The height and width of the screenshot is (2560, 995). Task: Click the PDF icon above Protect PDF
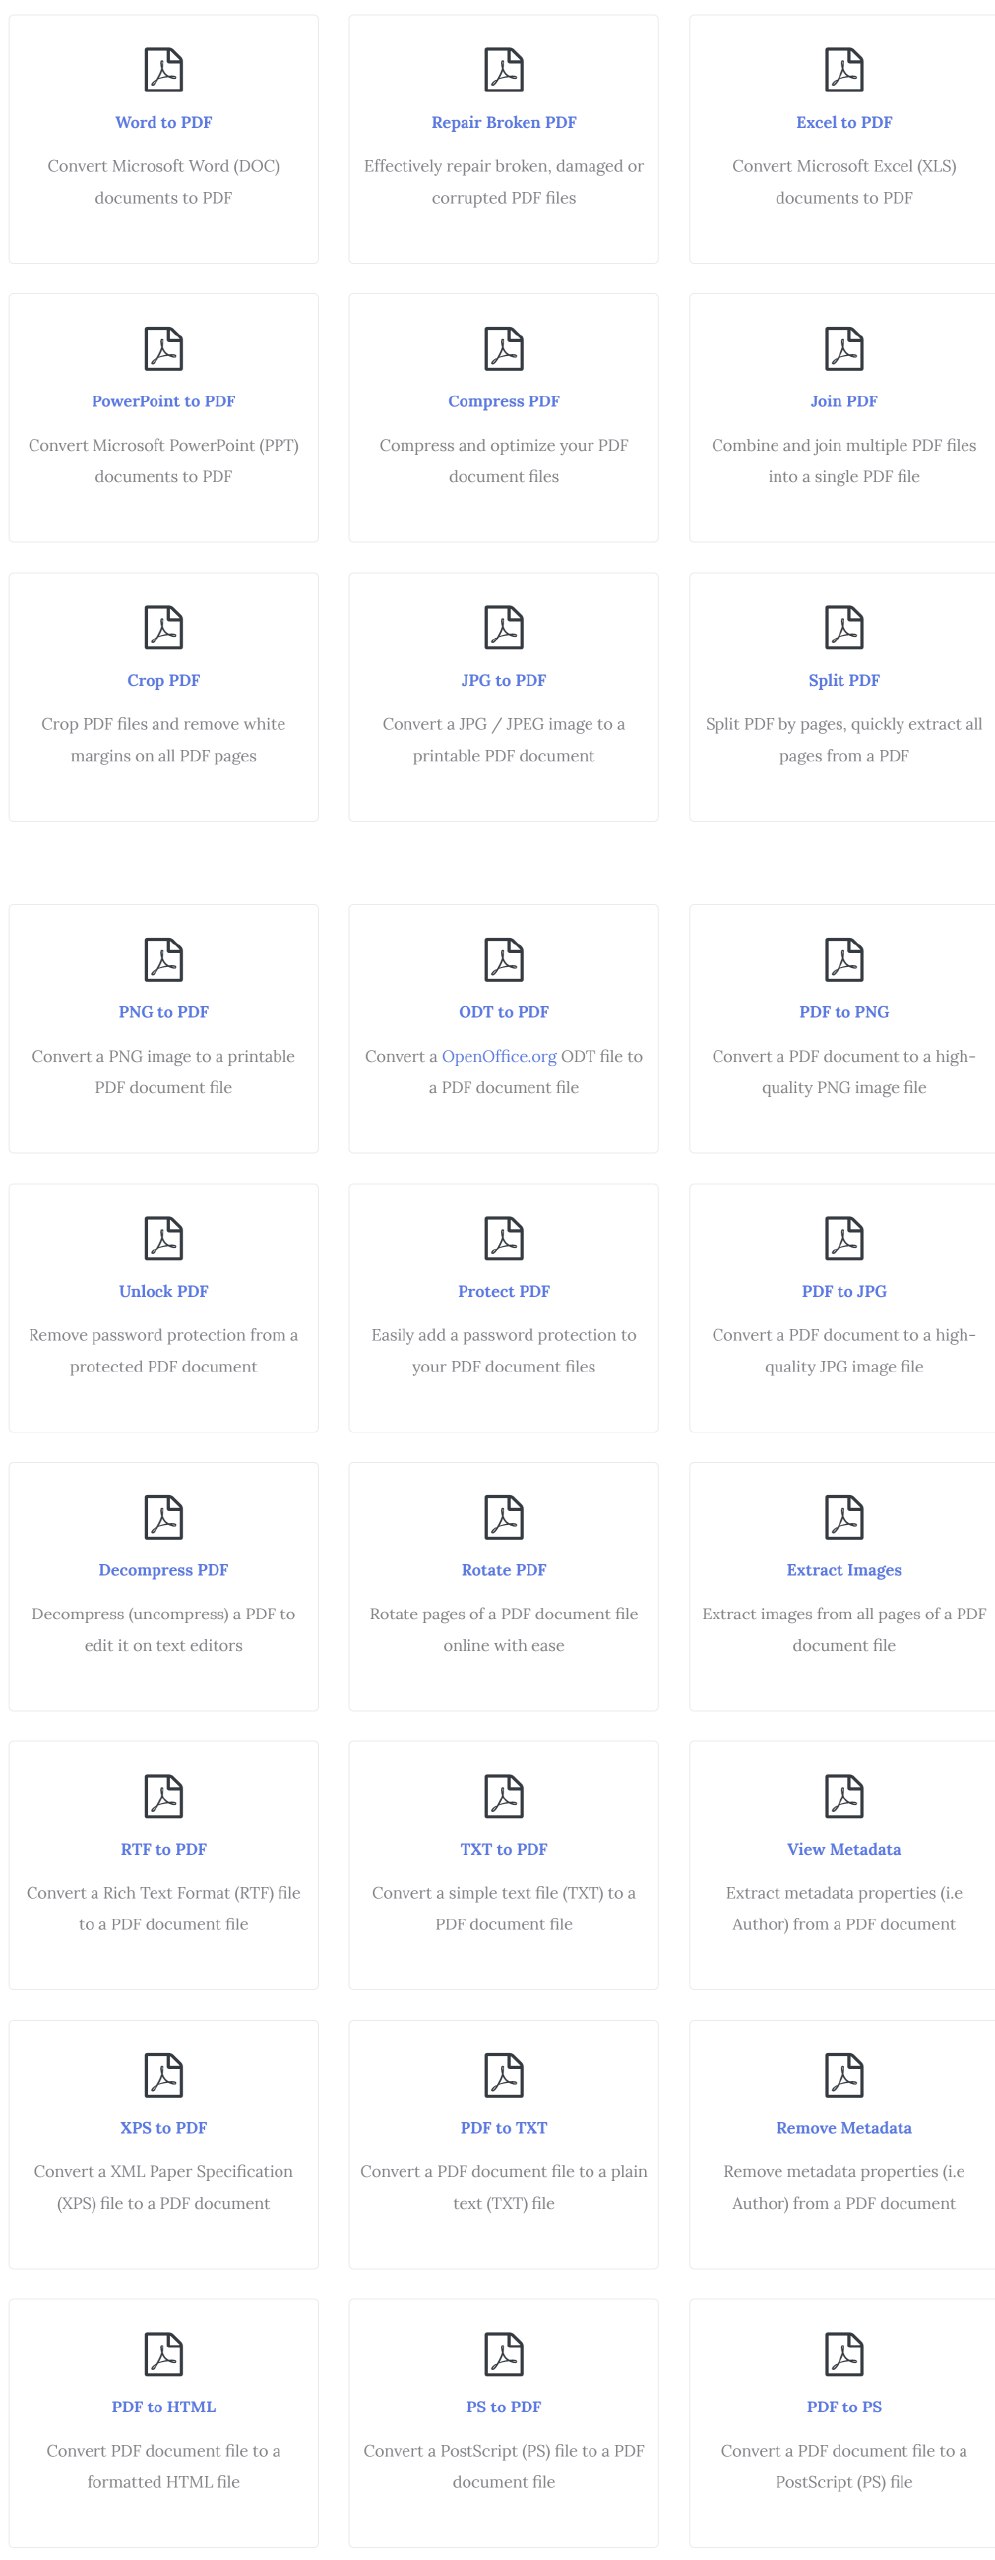tap(504, 1239)
